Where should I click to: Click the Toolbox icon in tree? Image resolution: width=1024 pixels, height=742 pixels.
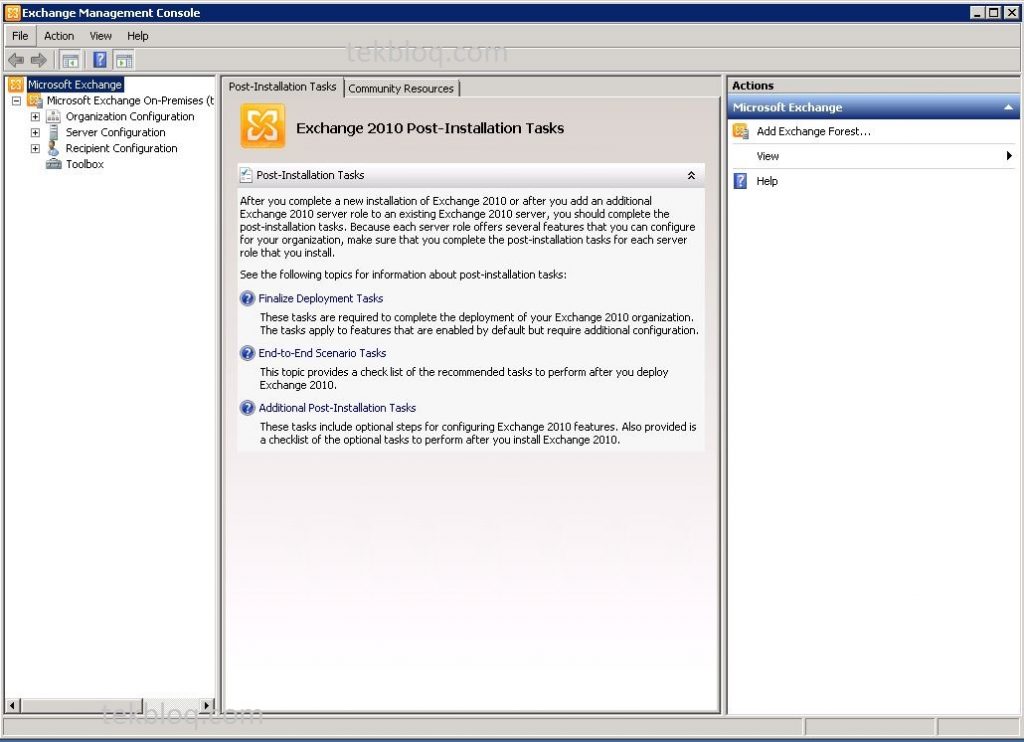point(54,164)
